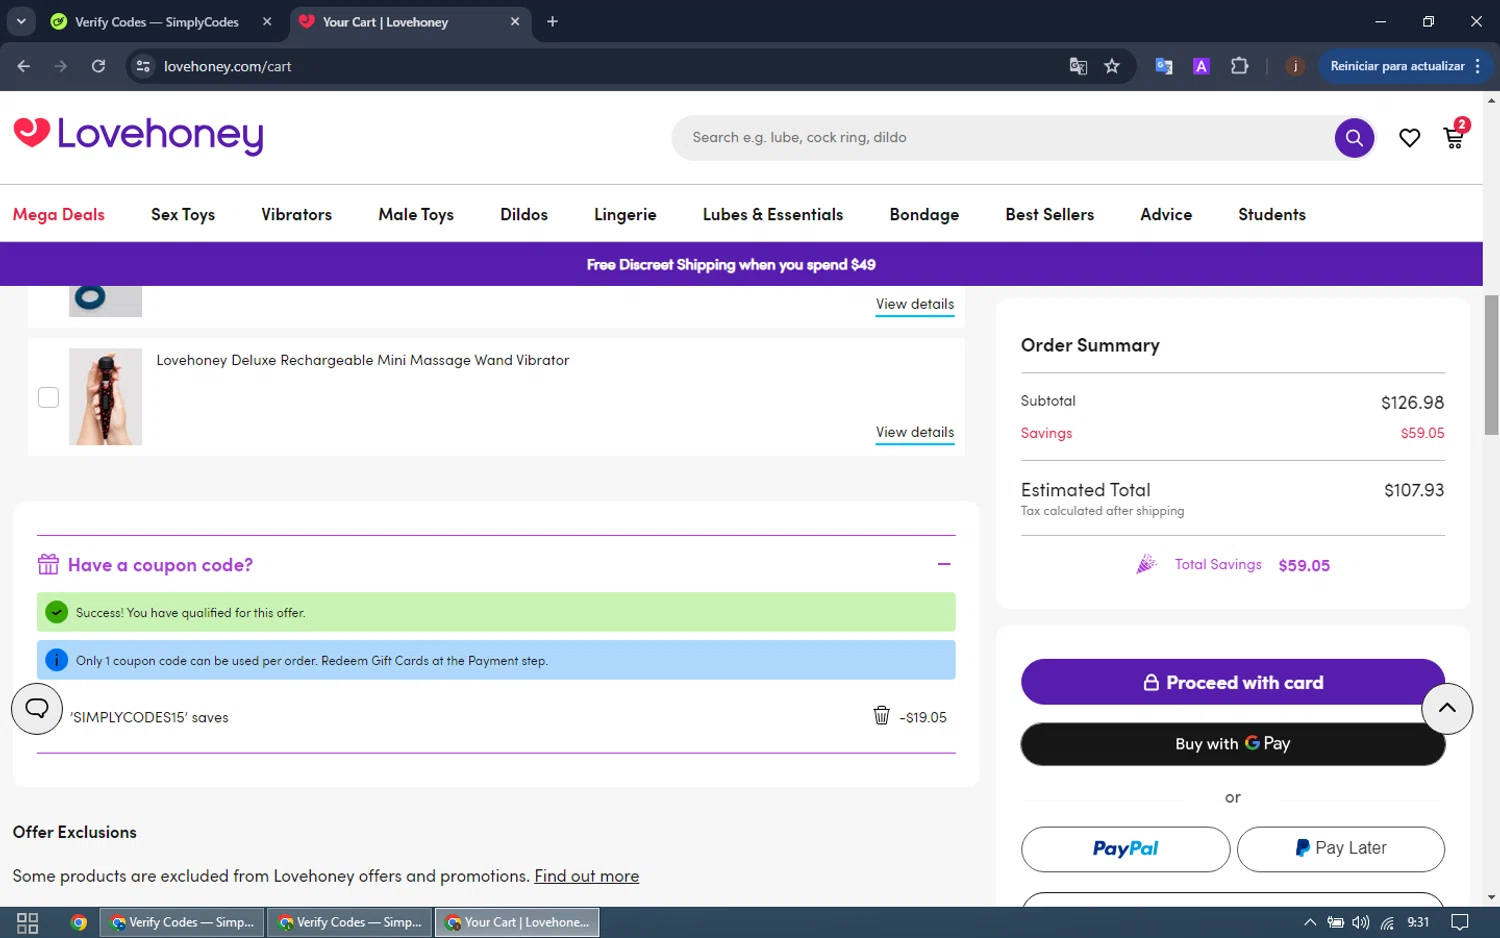This screenshot has width=1500, height=938.
Task: Open a new browser tab
Action: coord(552,21)
